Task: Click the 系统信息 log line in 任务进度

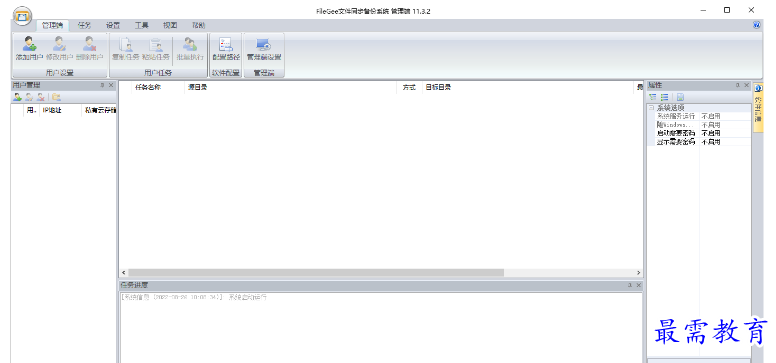Action: tap(194, 297)
